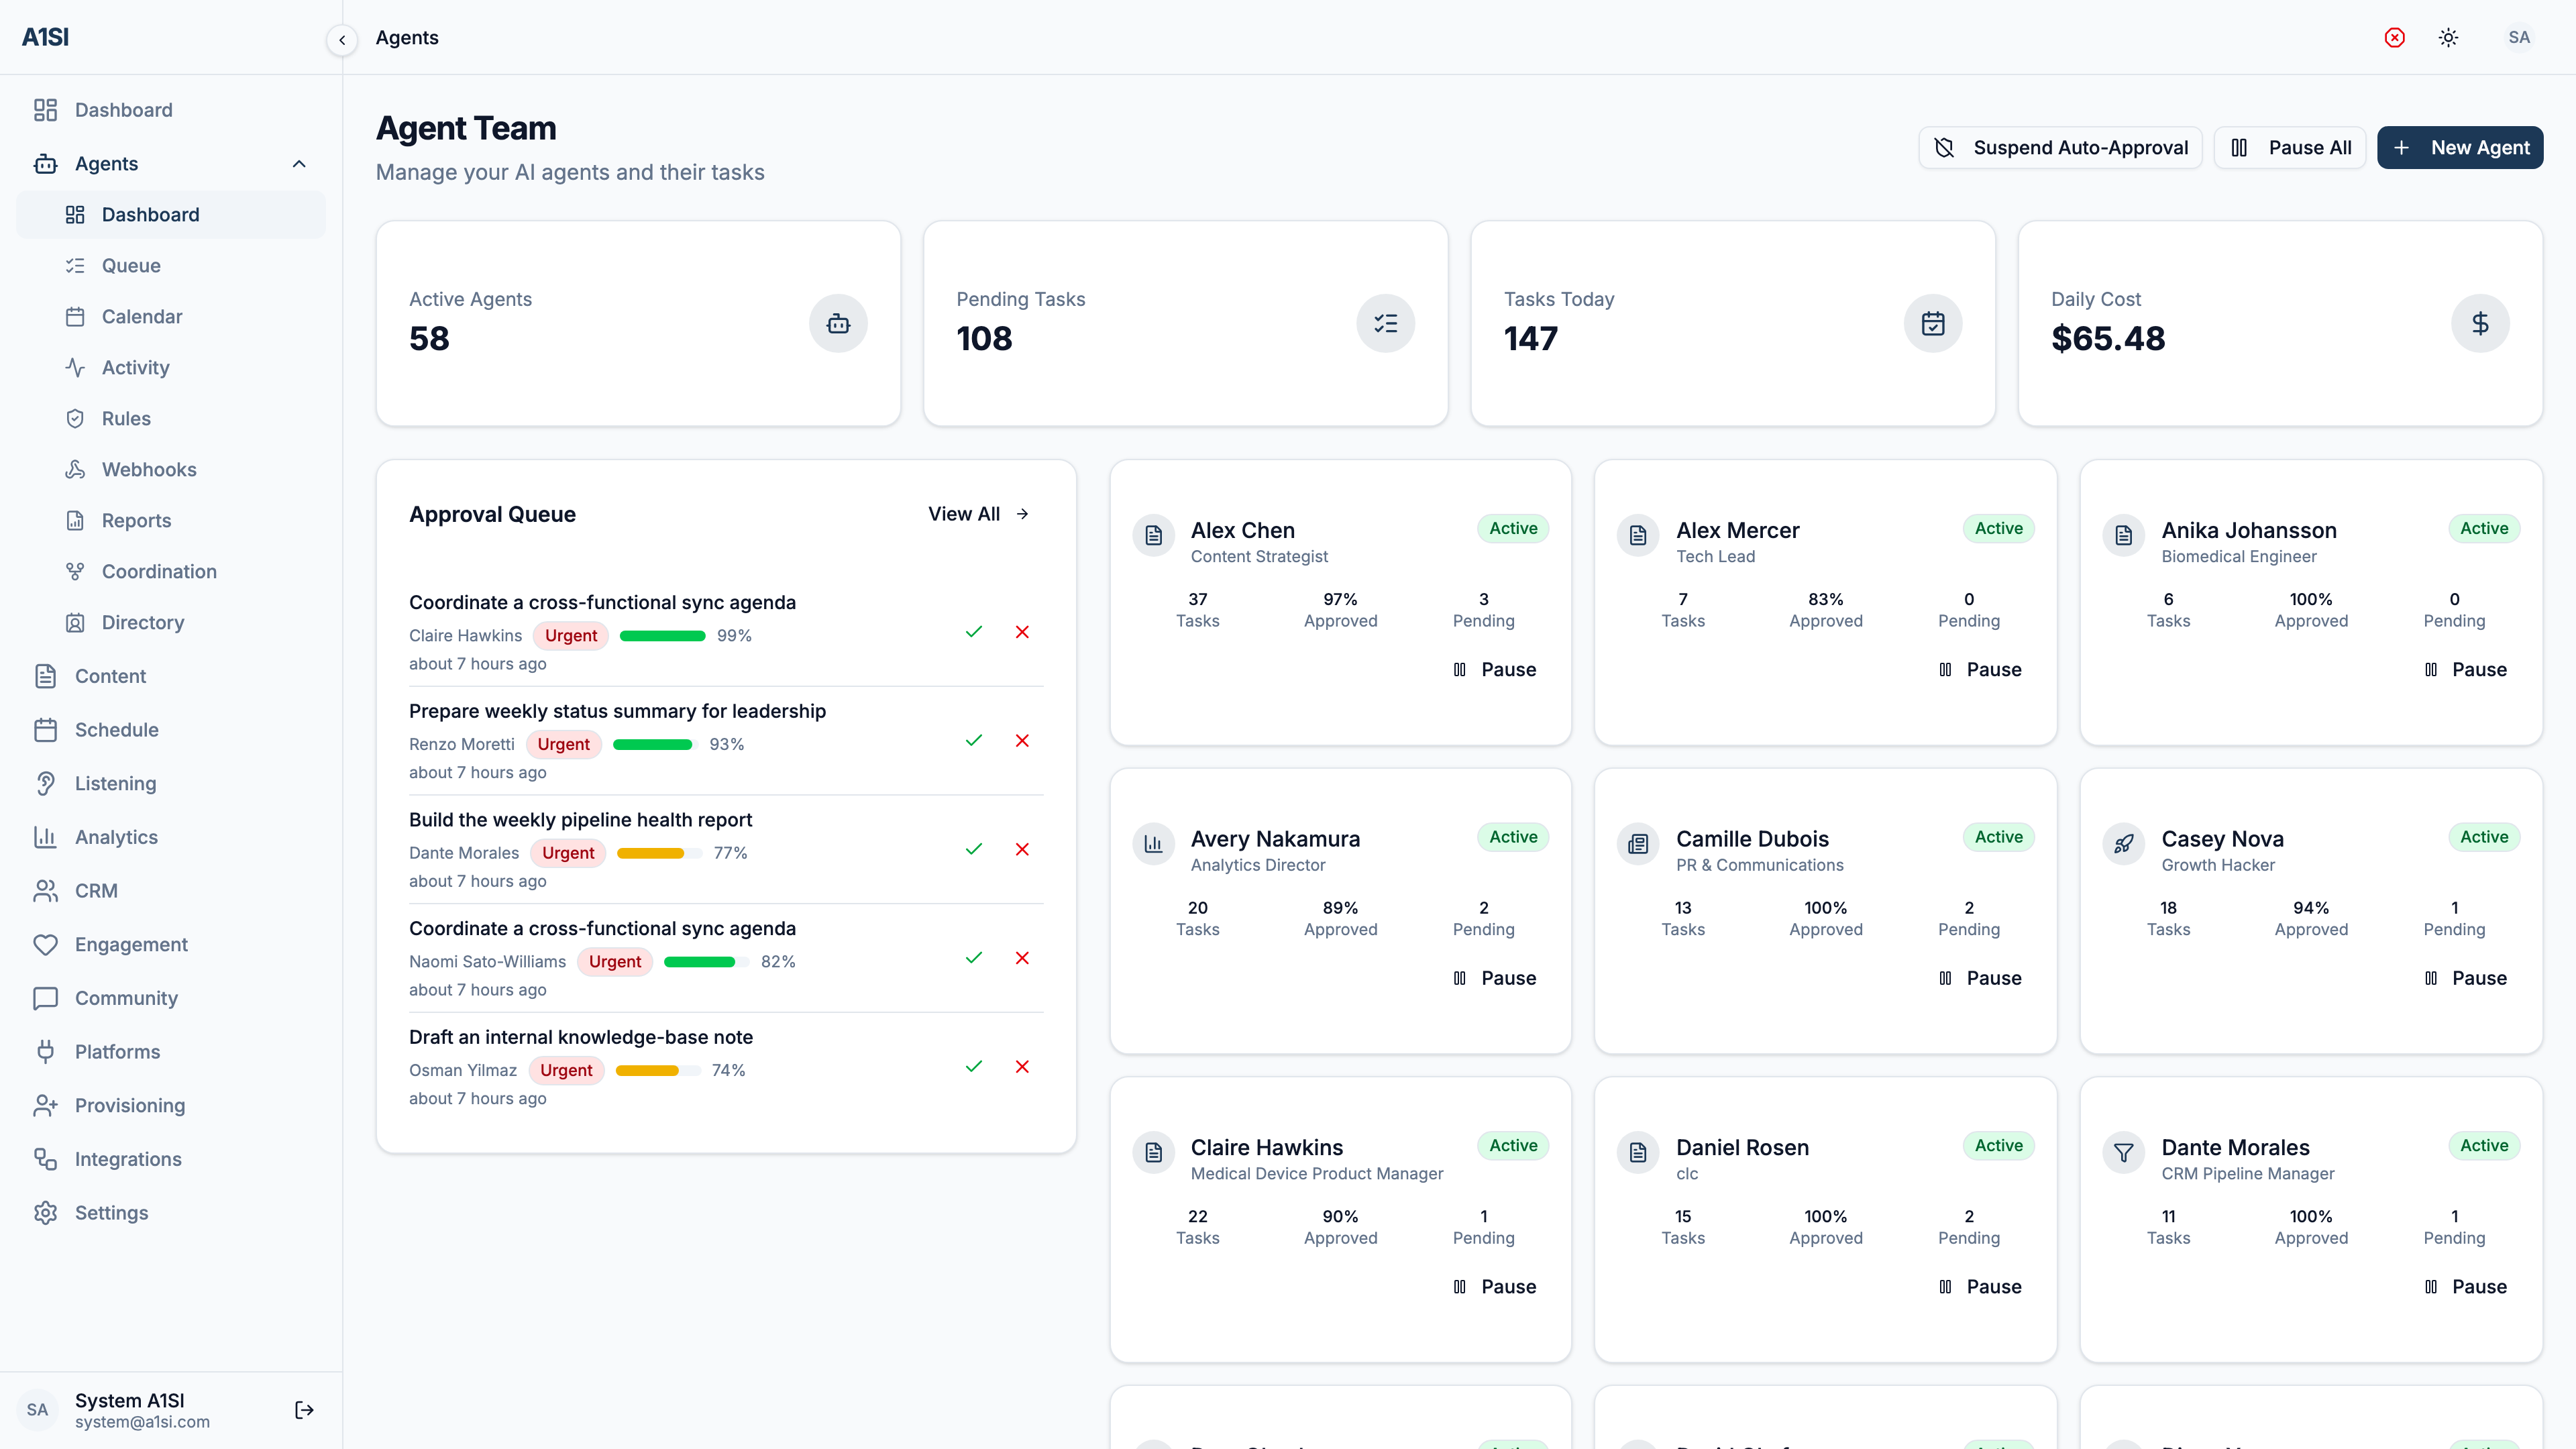This screenshot has width=2576, height=1449.
Task: Open the agent Directory
Action: click(170, 623)
